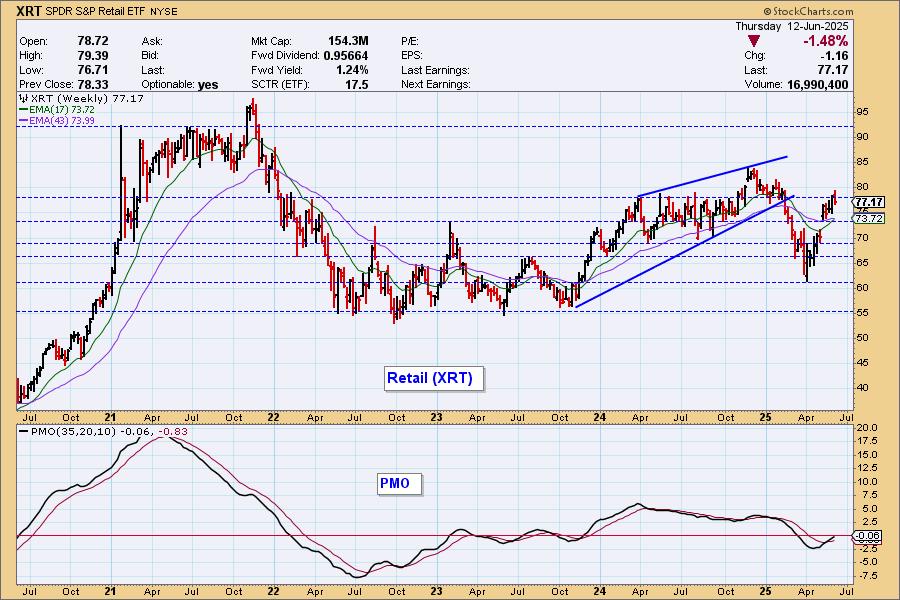Image resolution: width=900 pixels, height=600 pixels.
Task: Click the Fwd Yield value 1.24%
Action: point(352,70)
